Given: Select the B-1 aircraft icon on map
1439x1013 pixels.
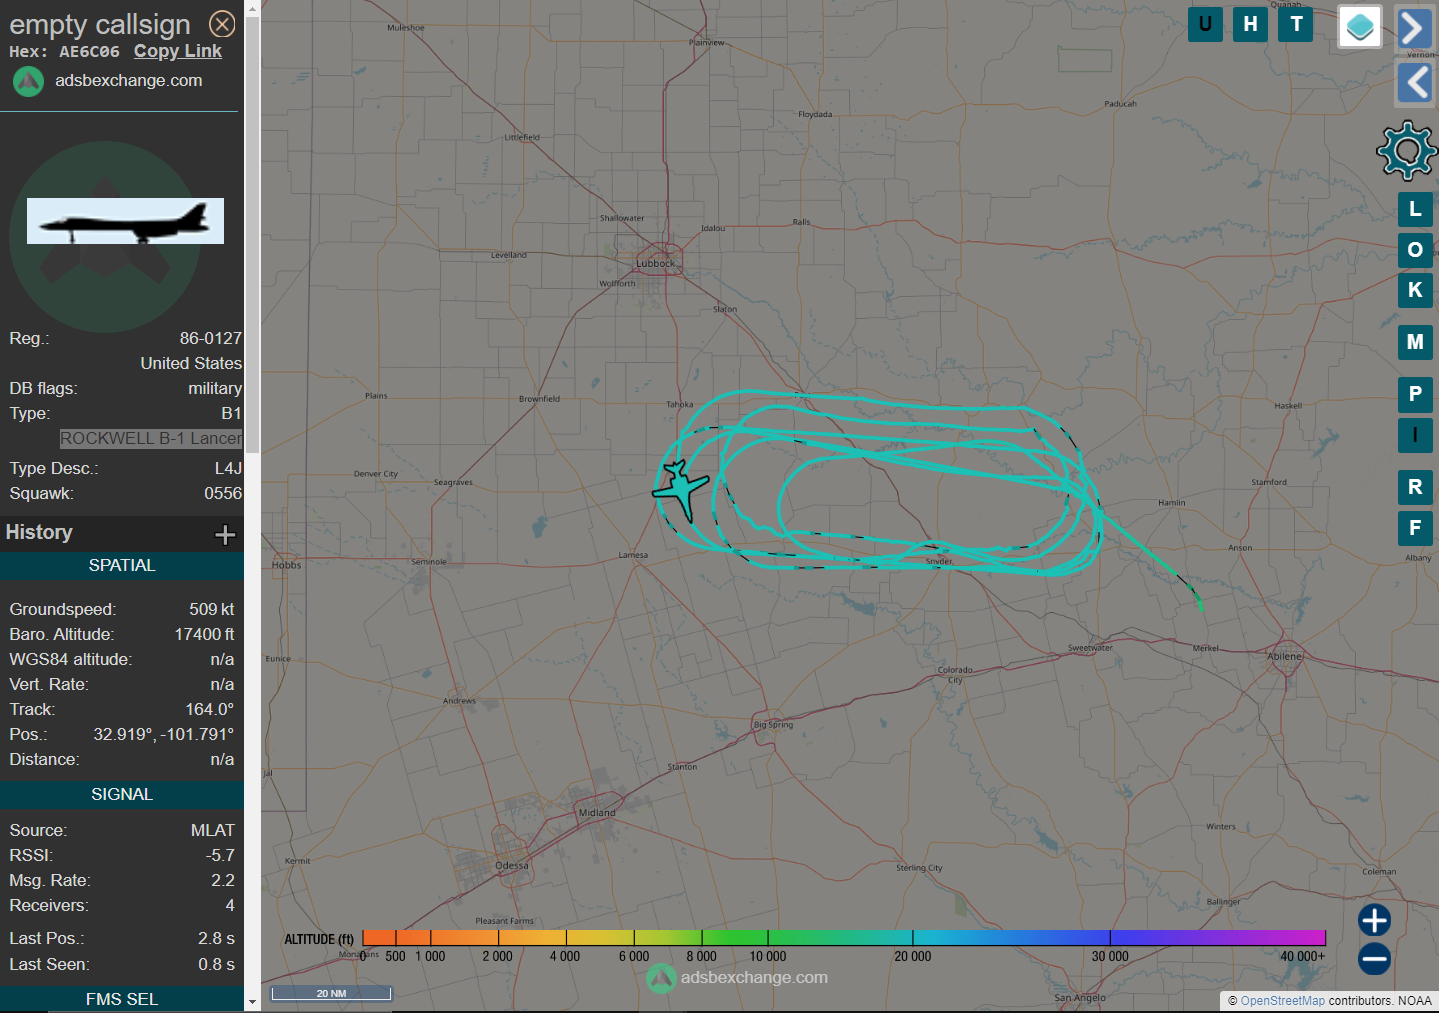Looking at the screenshot, I should tap(682, 489).
